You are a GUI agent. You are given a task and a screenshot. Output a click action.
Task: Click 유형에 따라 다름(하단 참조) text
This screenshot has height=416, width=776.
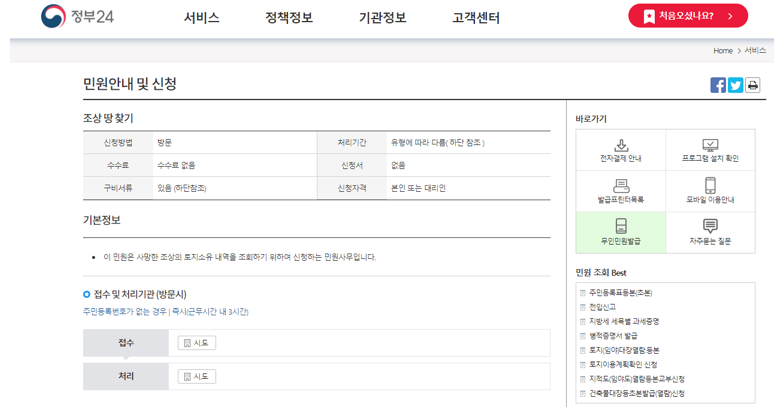pyautogui.click(x=437, y=142)
